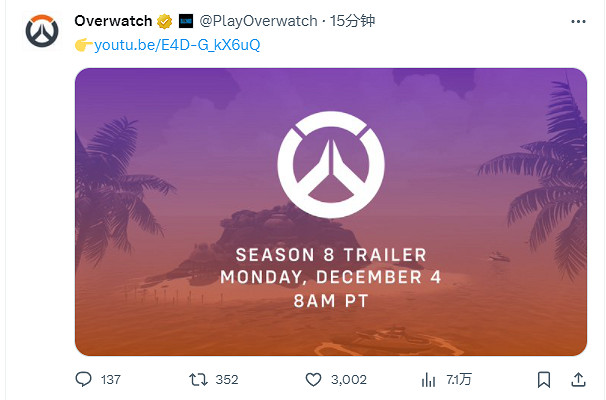Click the 7.1万 views count
This screenshot has width=606, height=400.
point(459,380)
